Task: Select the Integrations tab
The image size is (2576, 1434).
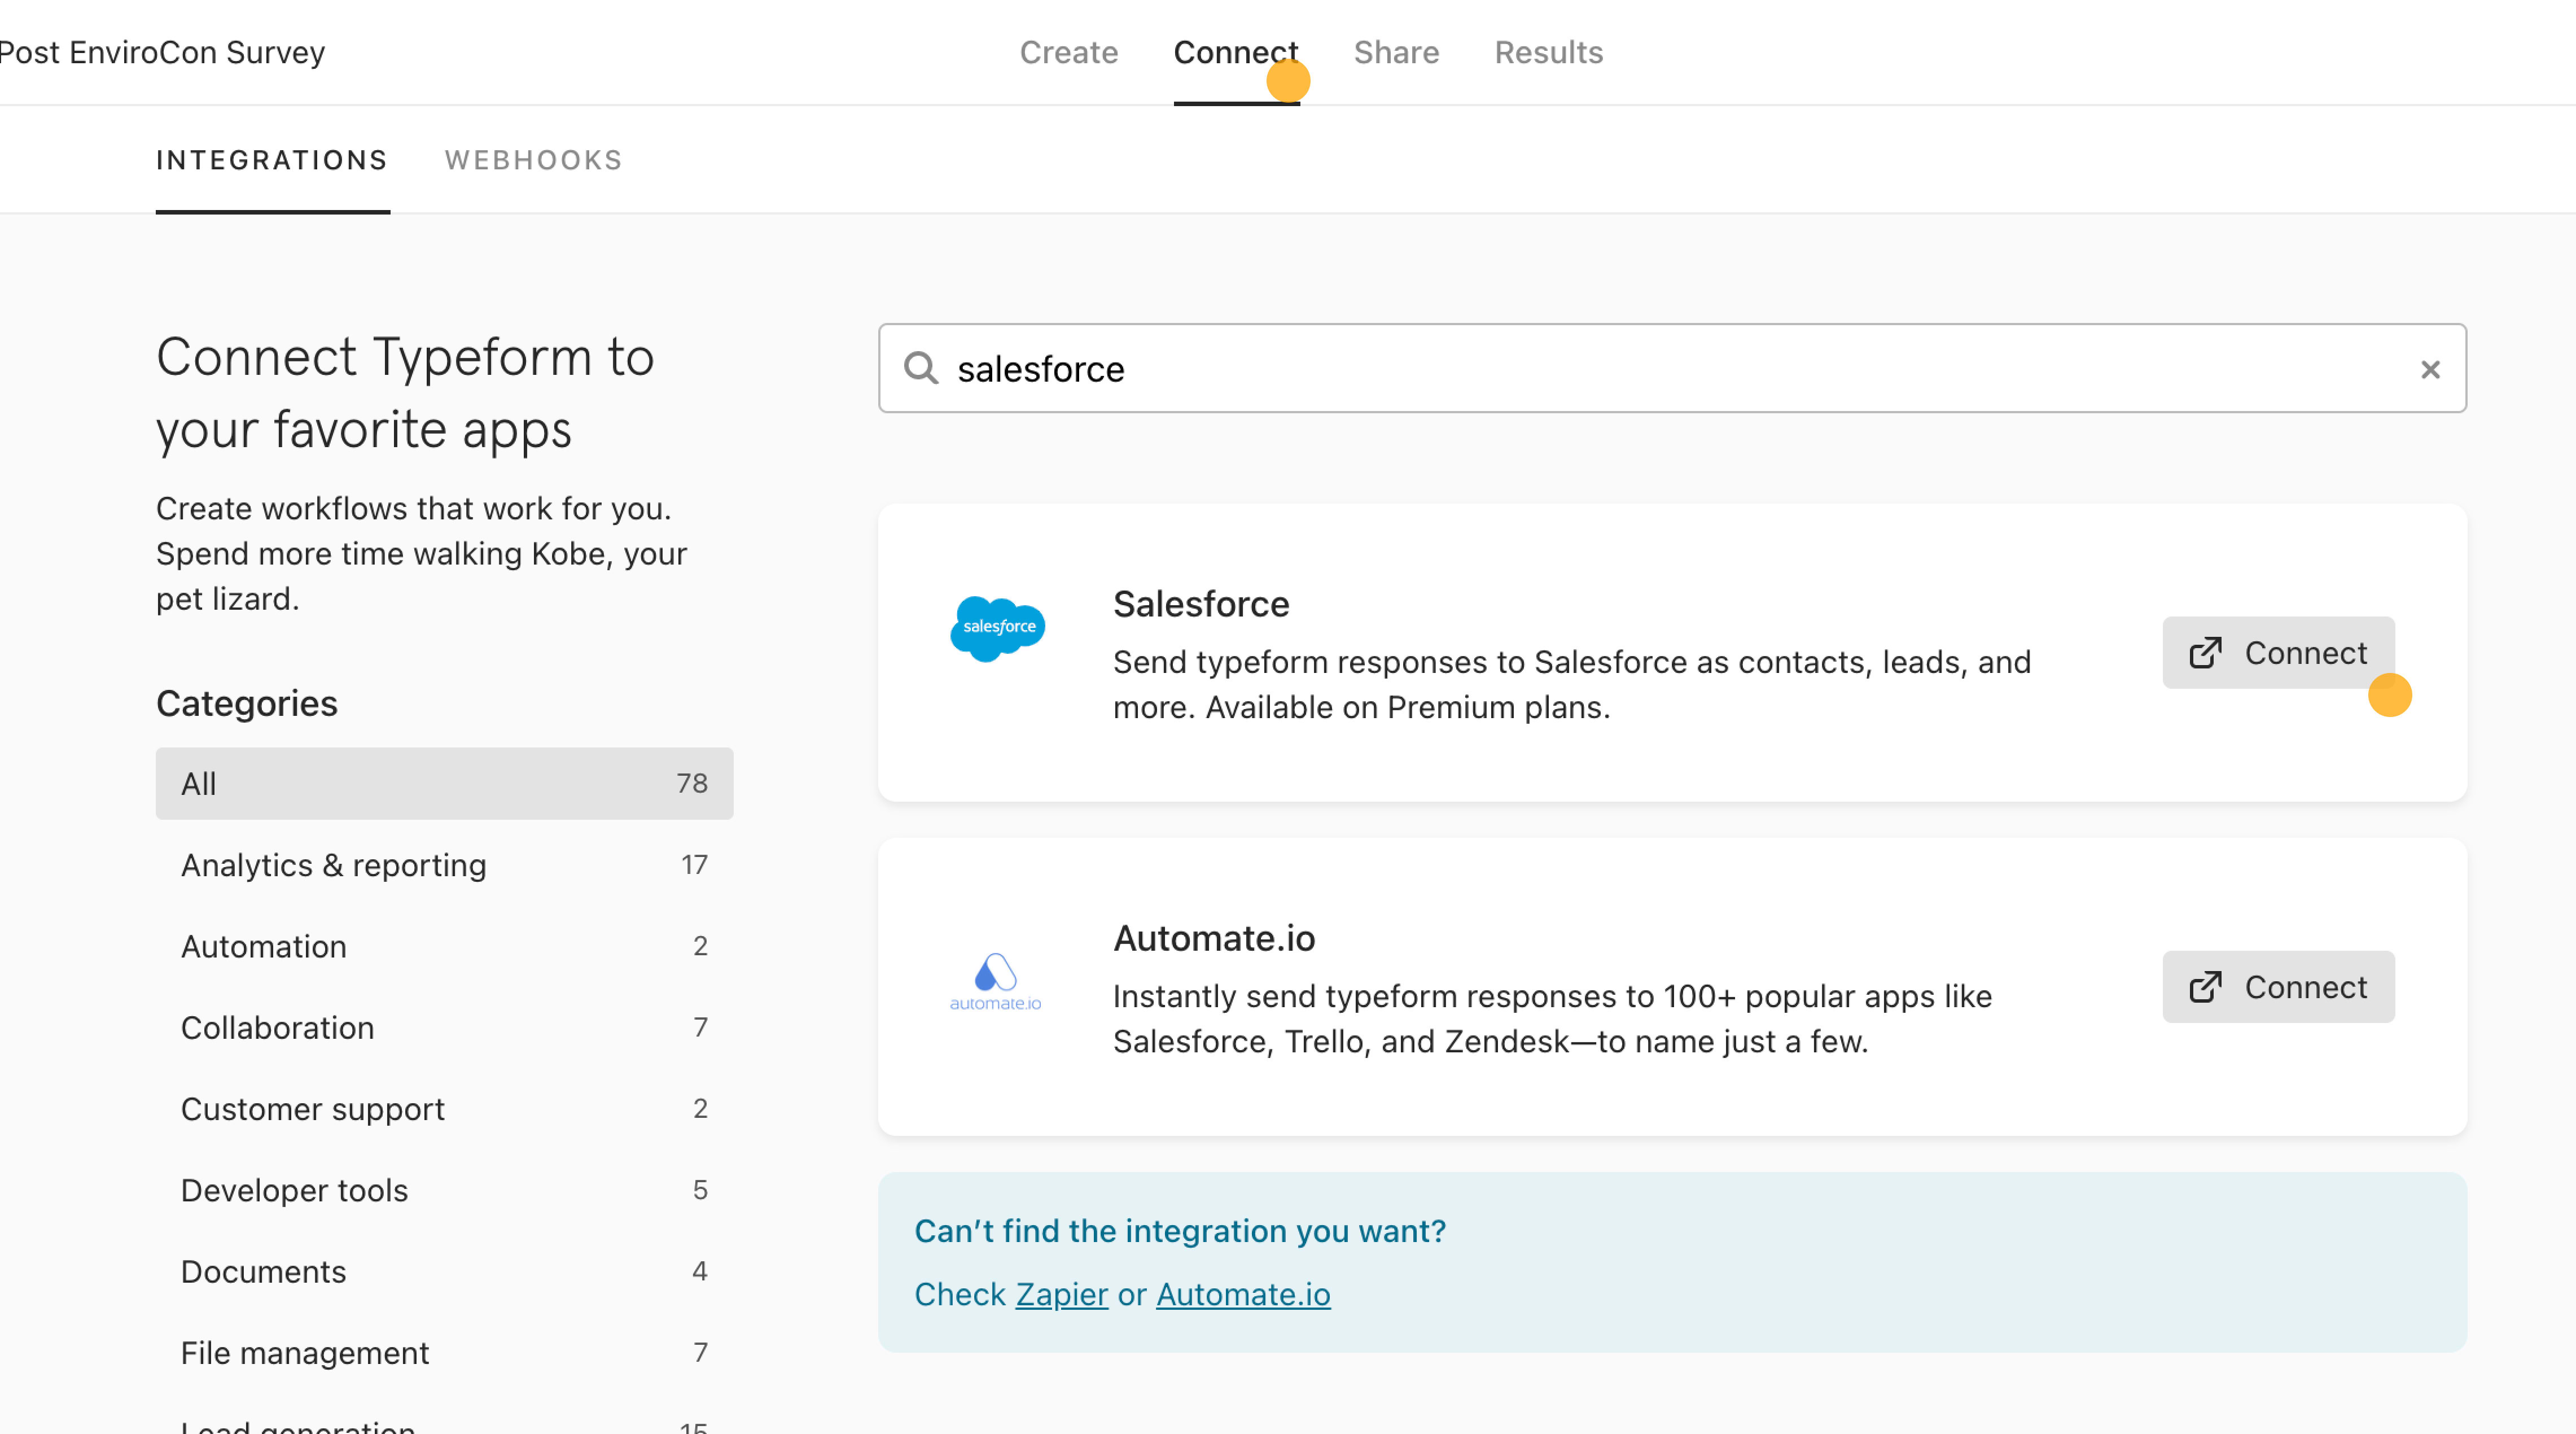Action: (272, 160)
